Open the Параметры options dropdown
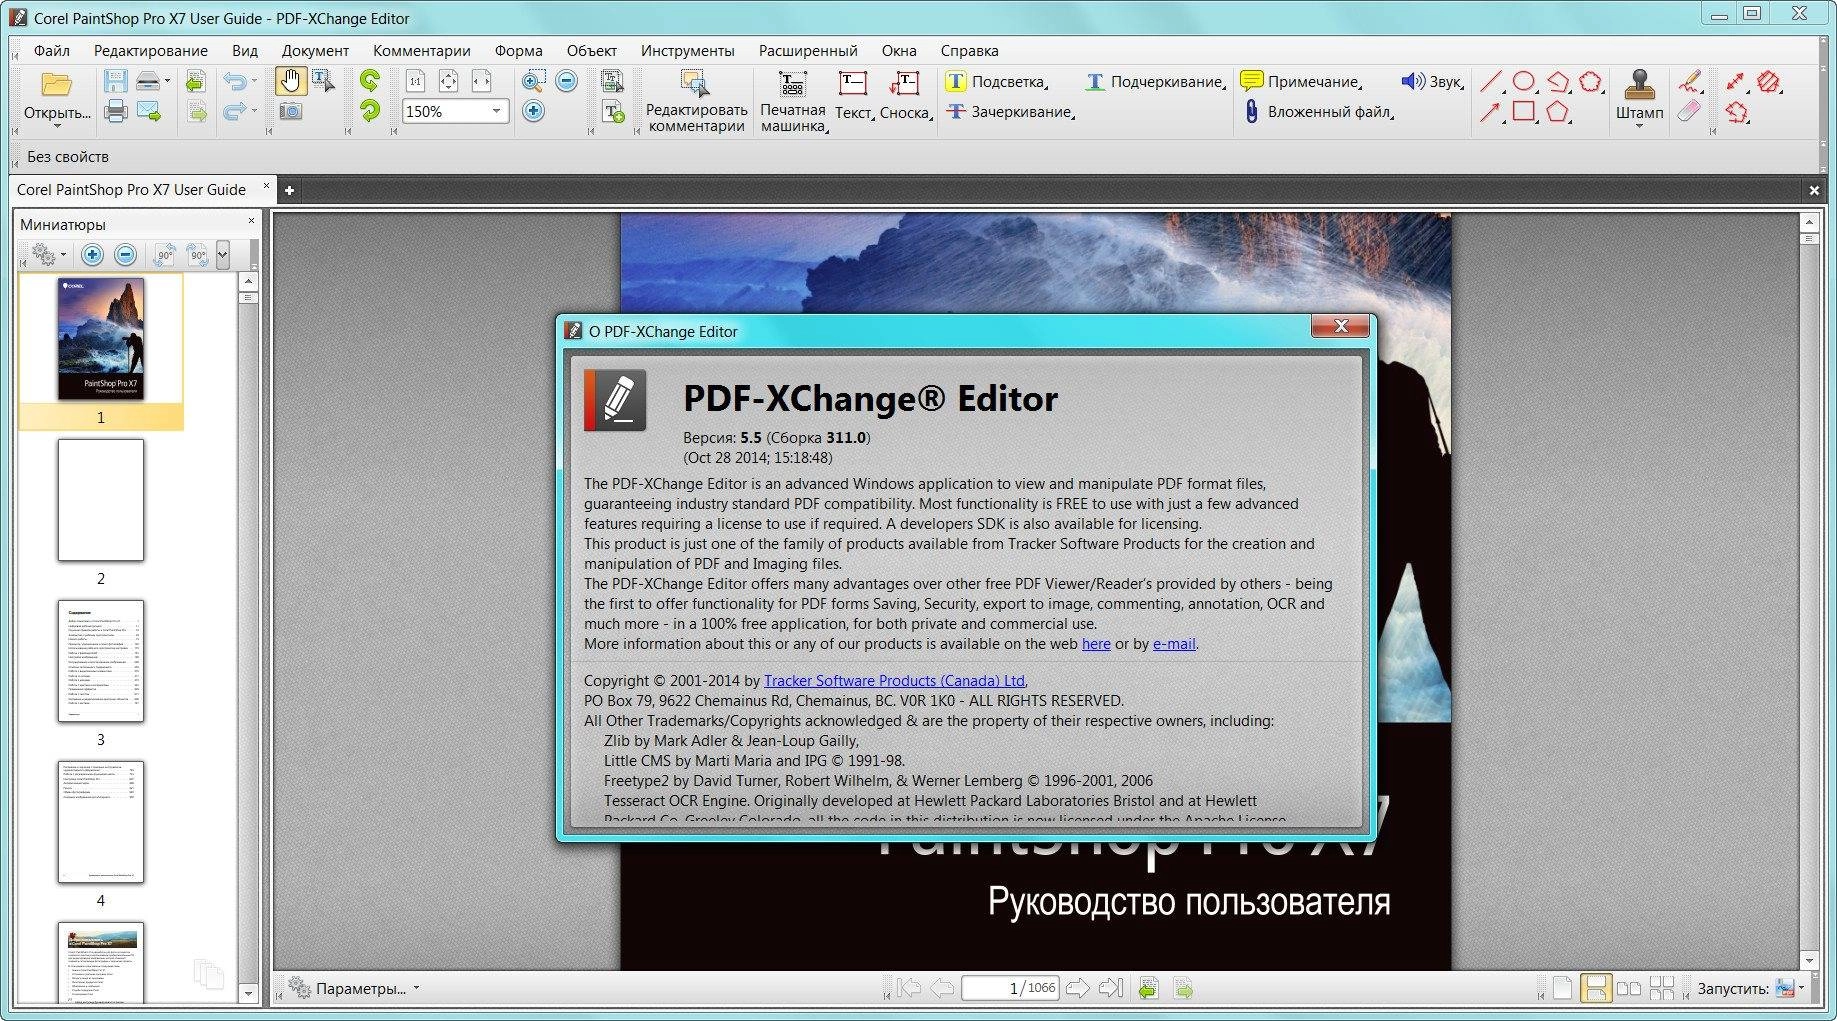 [x=354, y=988]
